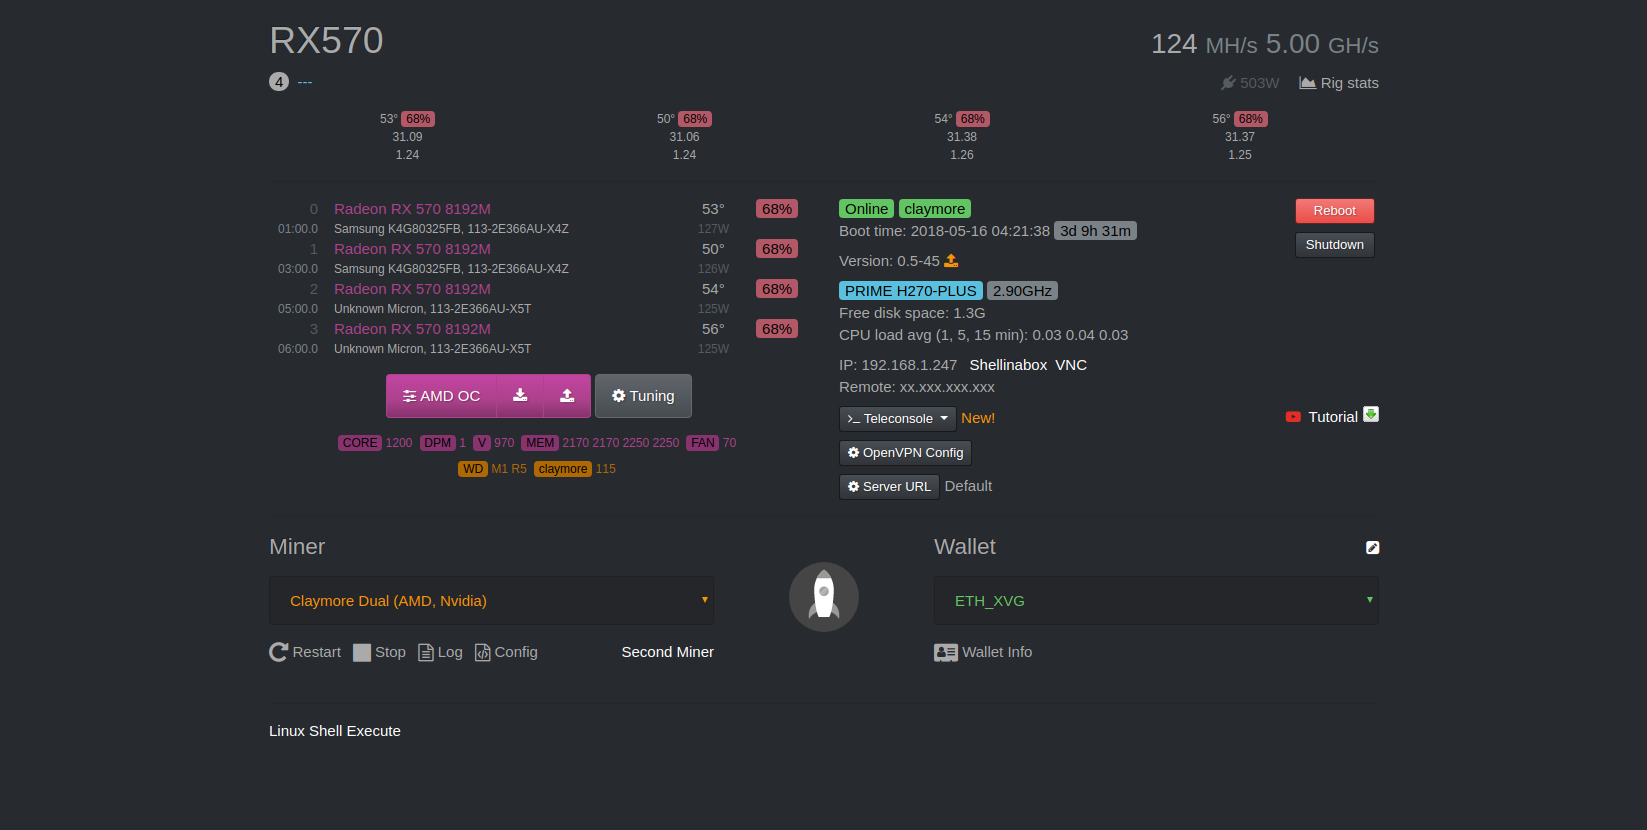
Task: Click the YouTube Tutorial icon
Action: 1293,417
